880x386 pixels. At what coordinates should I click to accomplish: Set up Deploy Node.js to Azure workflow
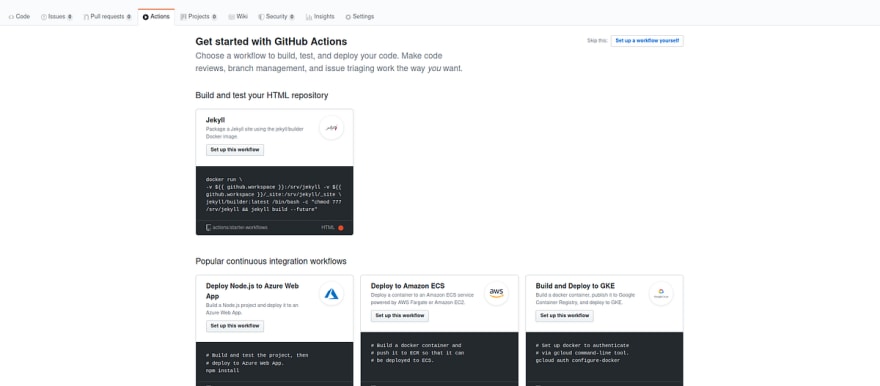[235, 326]
